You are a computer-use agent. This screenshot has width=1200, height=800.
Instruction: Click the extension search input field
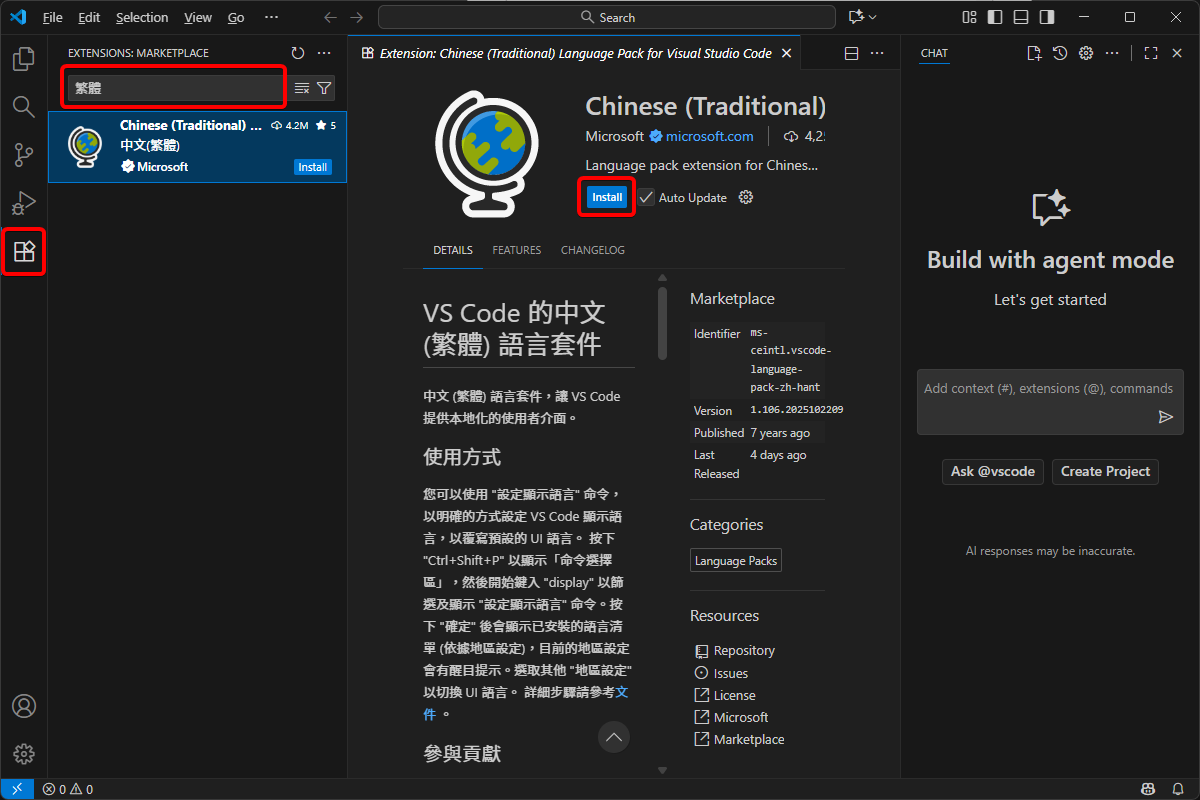pyautogui.click(x=175, y=88)
